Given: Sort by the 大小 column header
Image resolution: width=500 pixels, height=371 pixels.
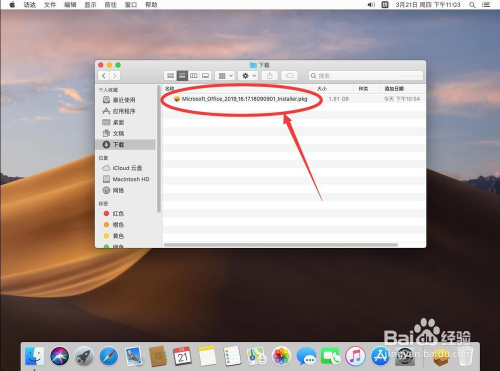Looking at the screenshot, I should 333,89.
